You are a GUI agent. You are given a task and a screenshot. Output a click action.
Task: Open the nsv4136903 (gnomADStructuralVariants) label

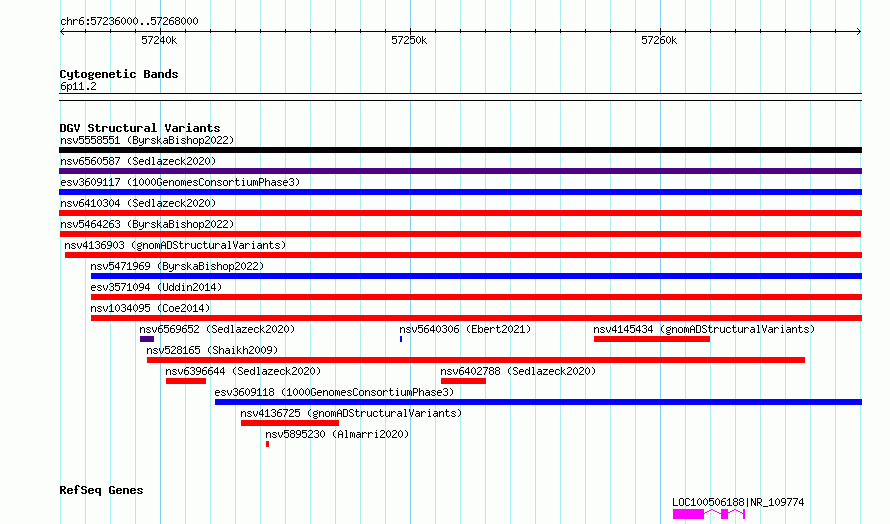(175, 245)
